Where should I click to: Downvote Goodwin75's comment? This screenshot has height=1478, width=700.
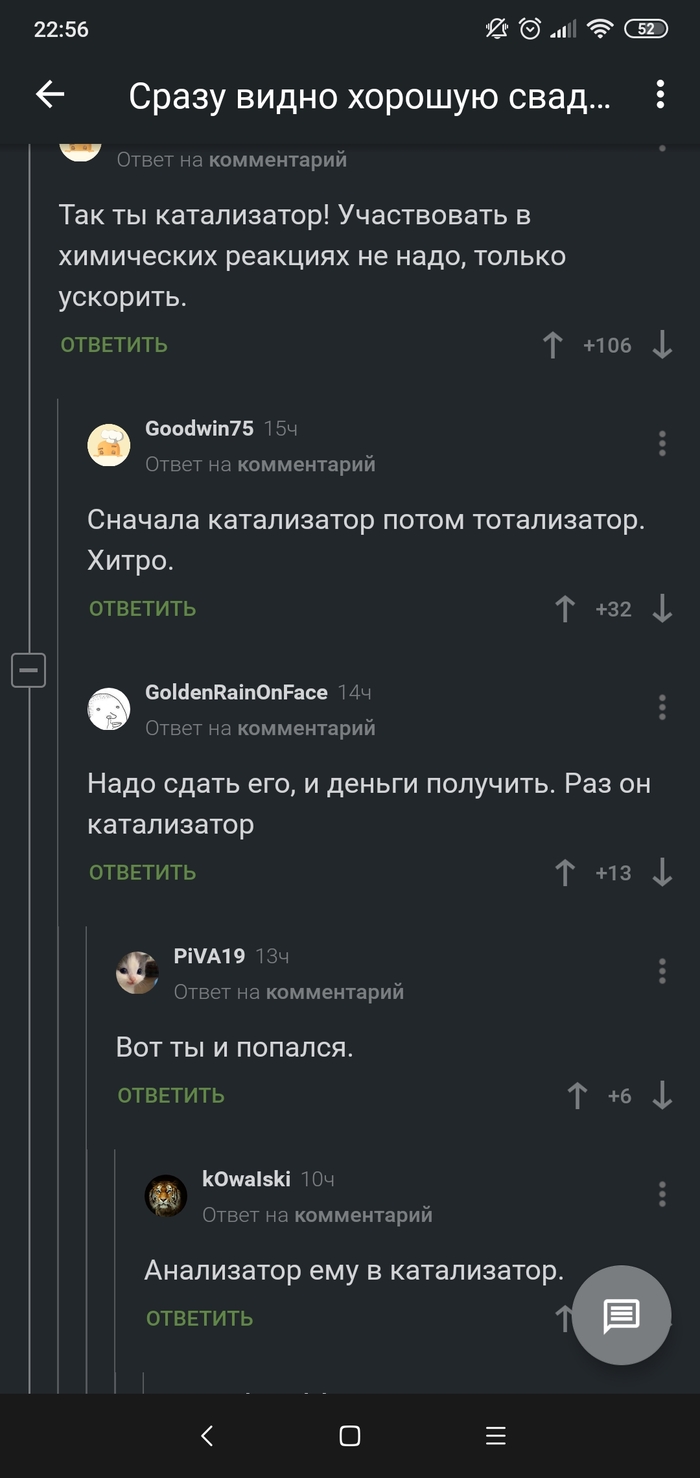click(662, 609)
